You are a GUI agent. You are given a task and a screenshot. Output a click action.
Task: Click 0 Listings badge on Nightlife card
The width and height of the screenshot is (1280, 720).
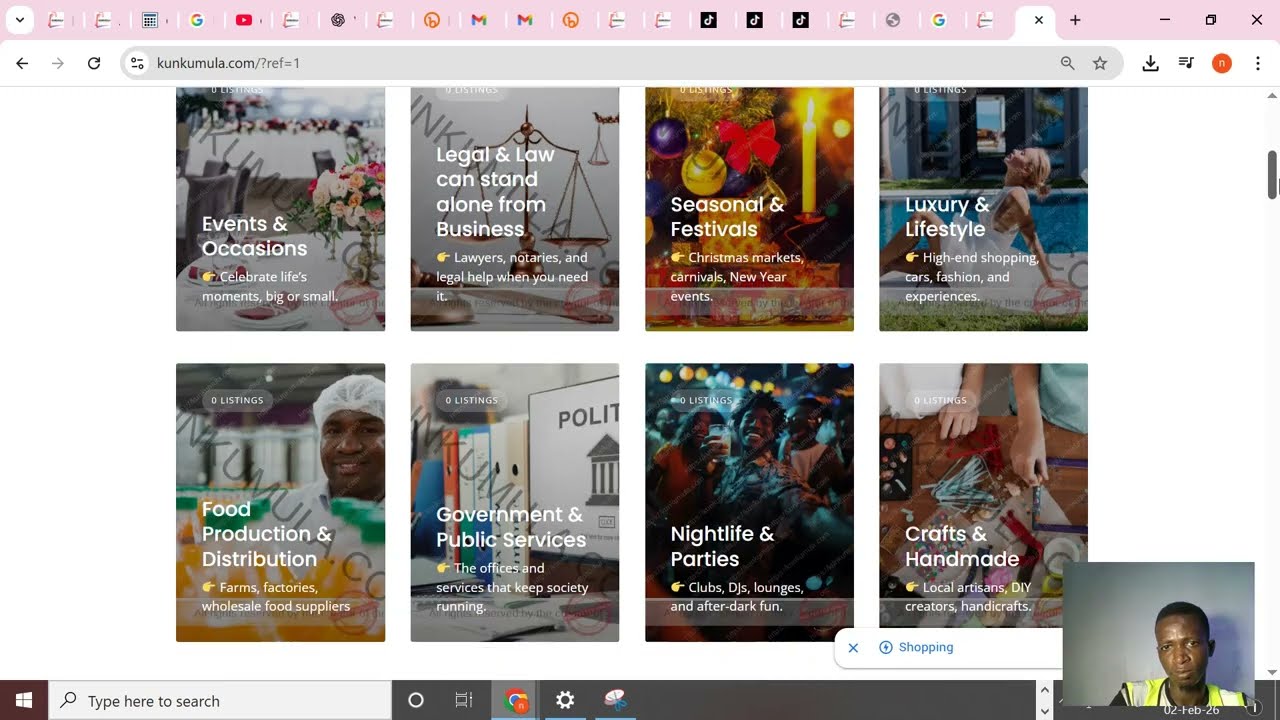coord(706,400)
